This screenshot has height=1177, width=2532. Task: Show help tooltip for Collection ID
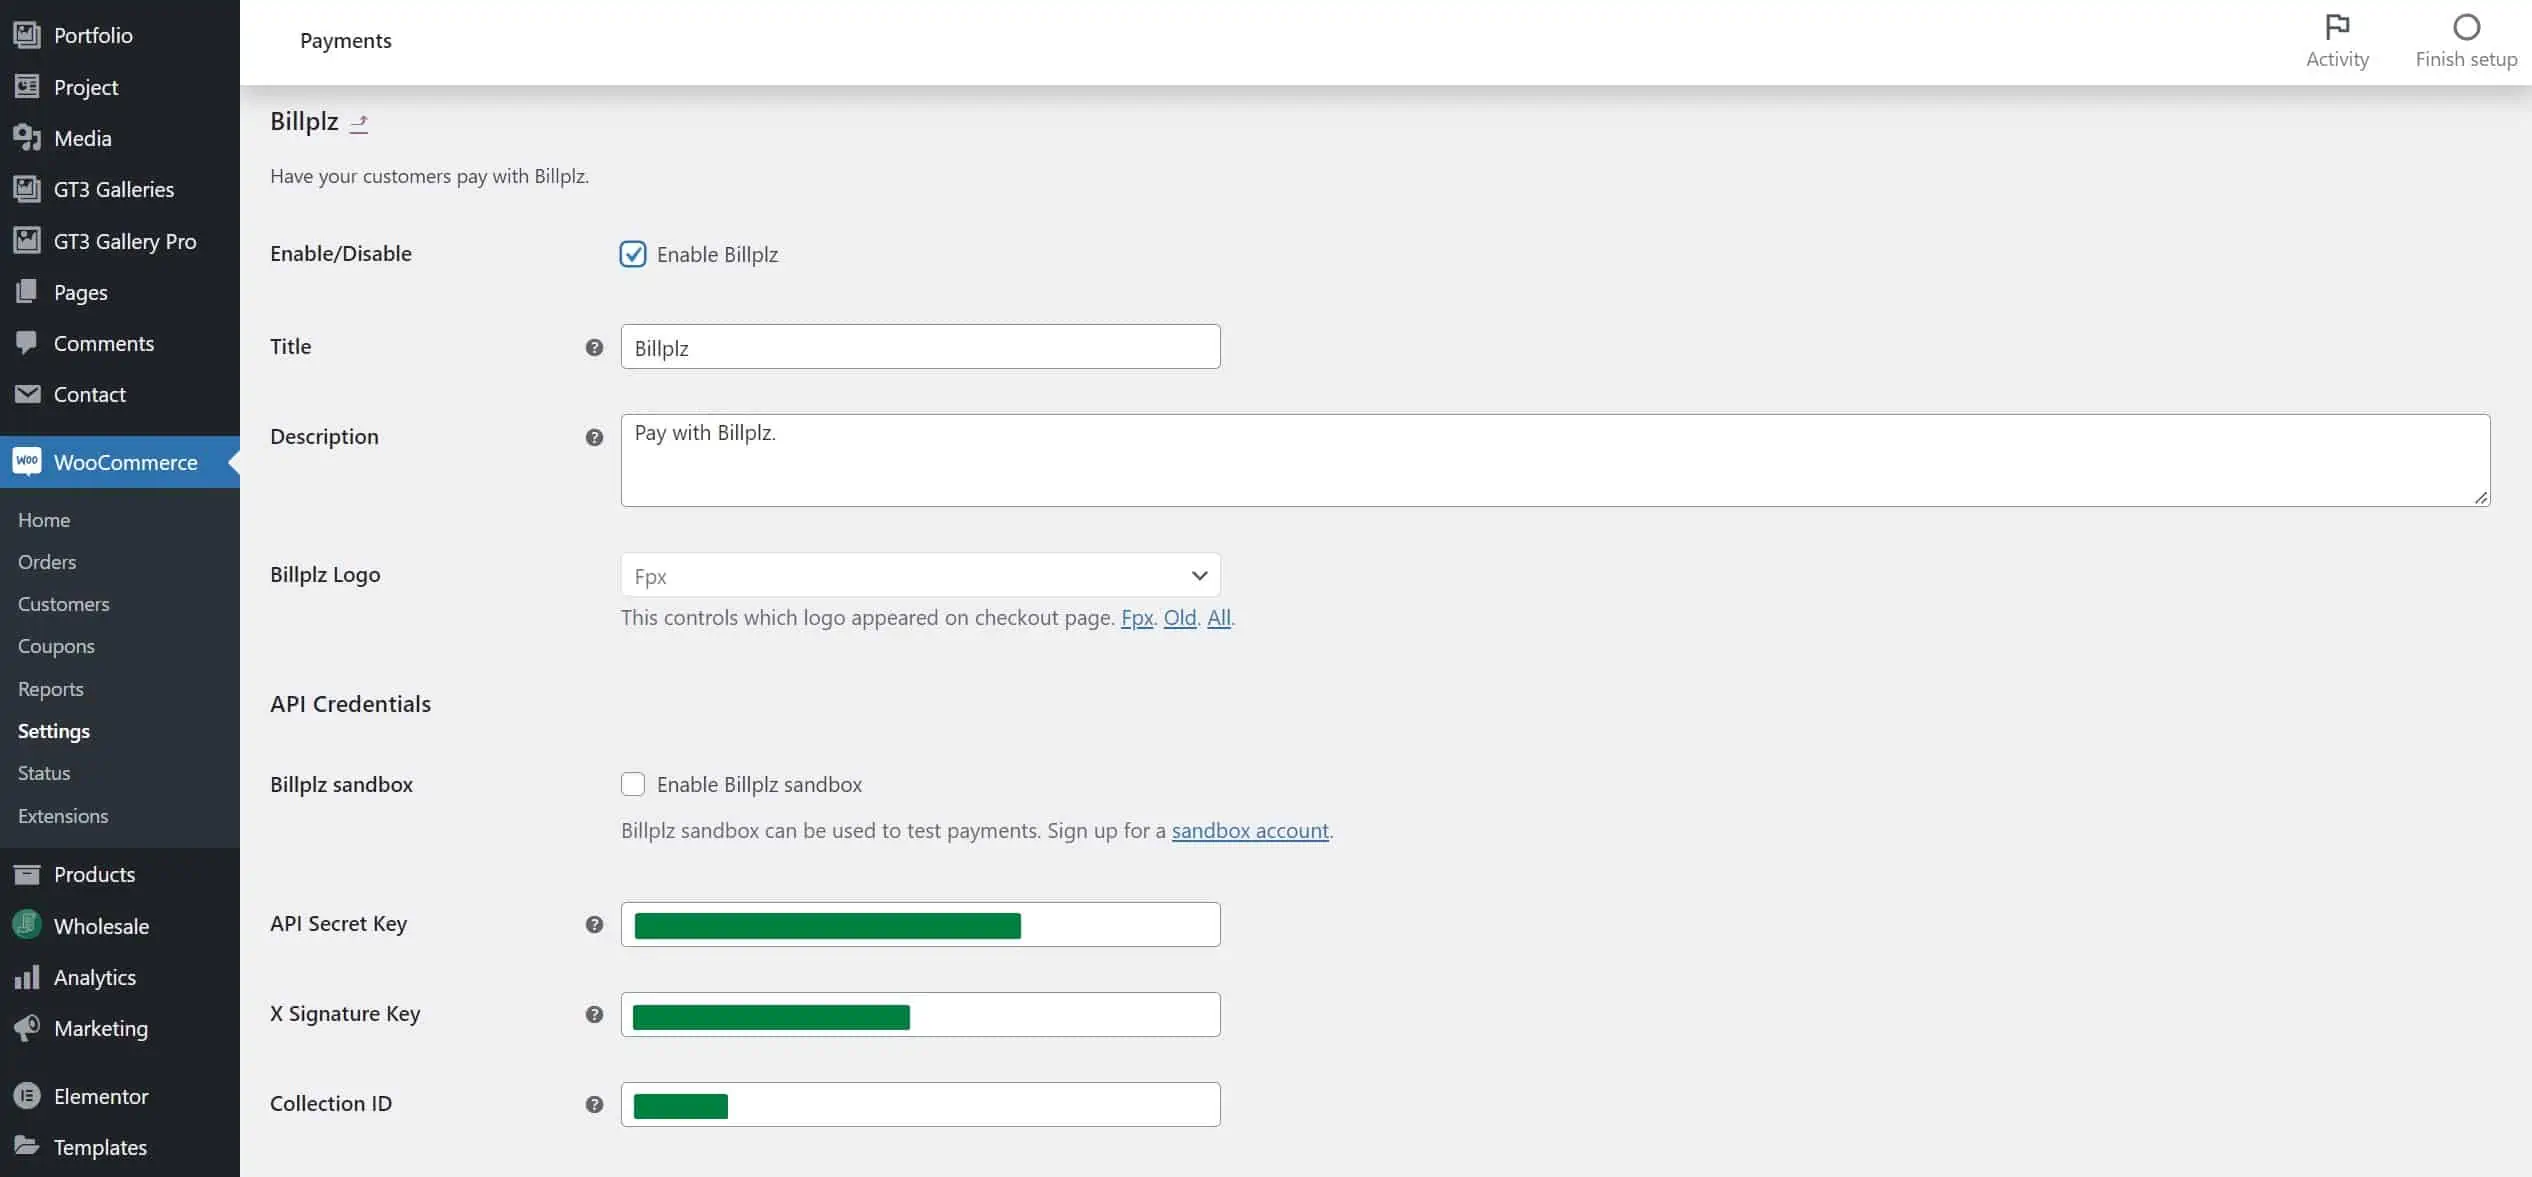click(x=594, y=1104)
